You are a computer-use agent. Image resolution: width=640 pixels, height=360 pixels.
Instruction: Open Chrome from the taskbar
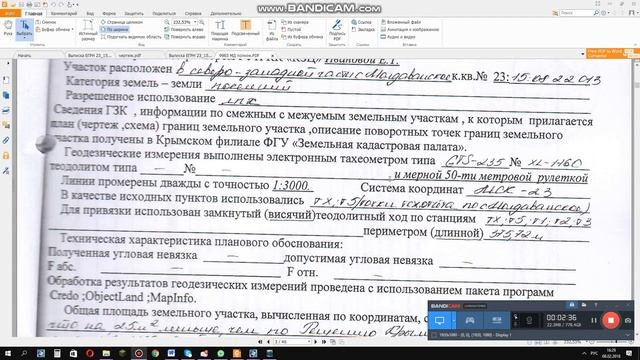tap(155, 353)
